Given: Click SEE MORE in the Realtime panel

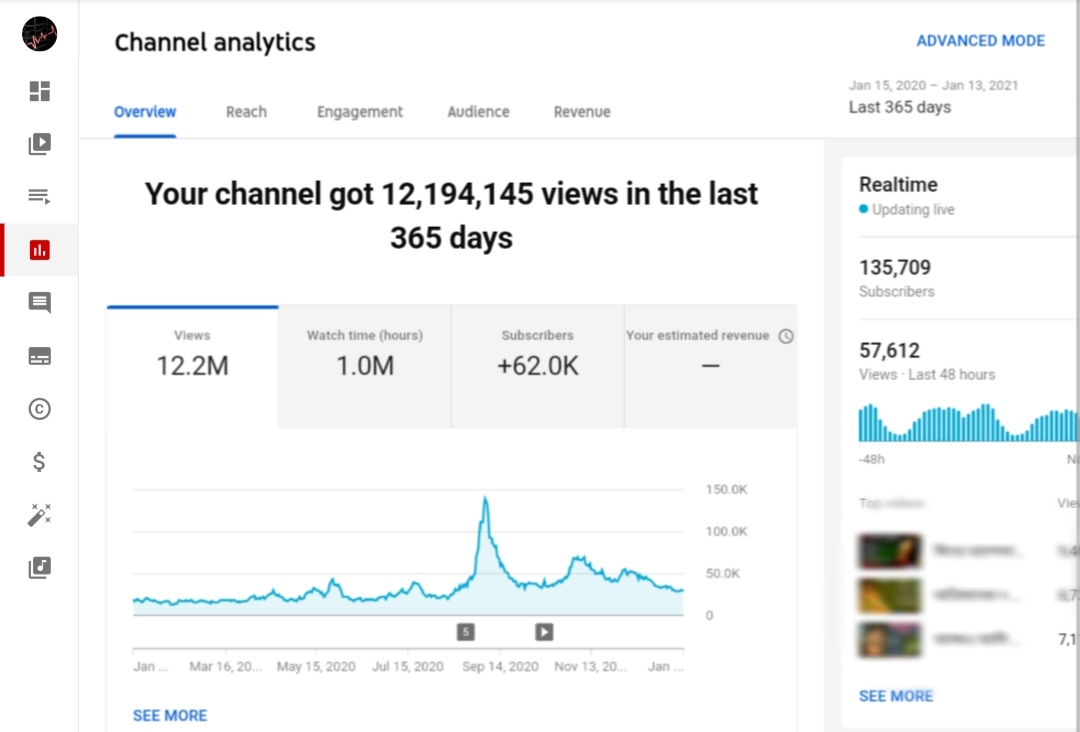Looking at the screenshot, I should pyautogui.click(x=895, y=696).
